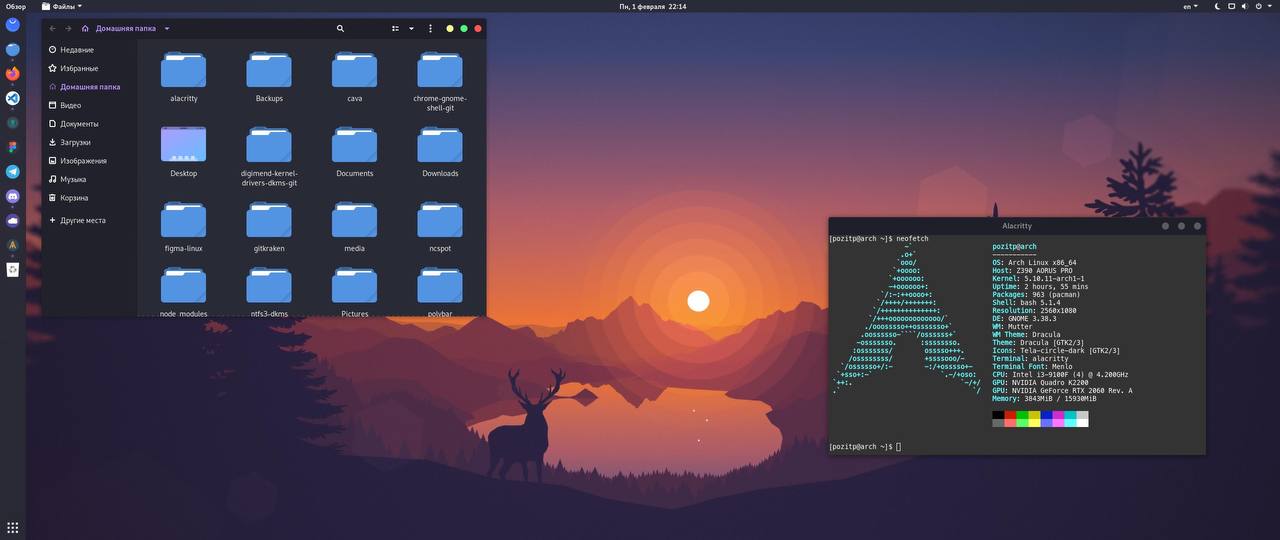1280x540 pixels.
Task: Open the clock 'Пн, 1 февраля 22:14'
Action: tap(652, 6)
